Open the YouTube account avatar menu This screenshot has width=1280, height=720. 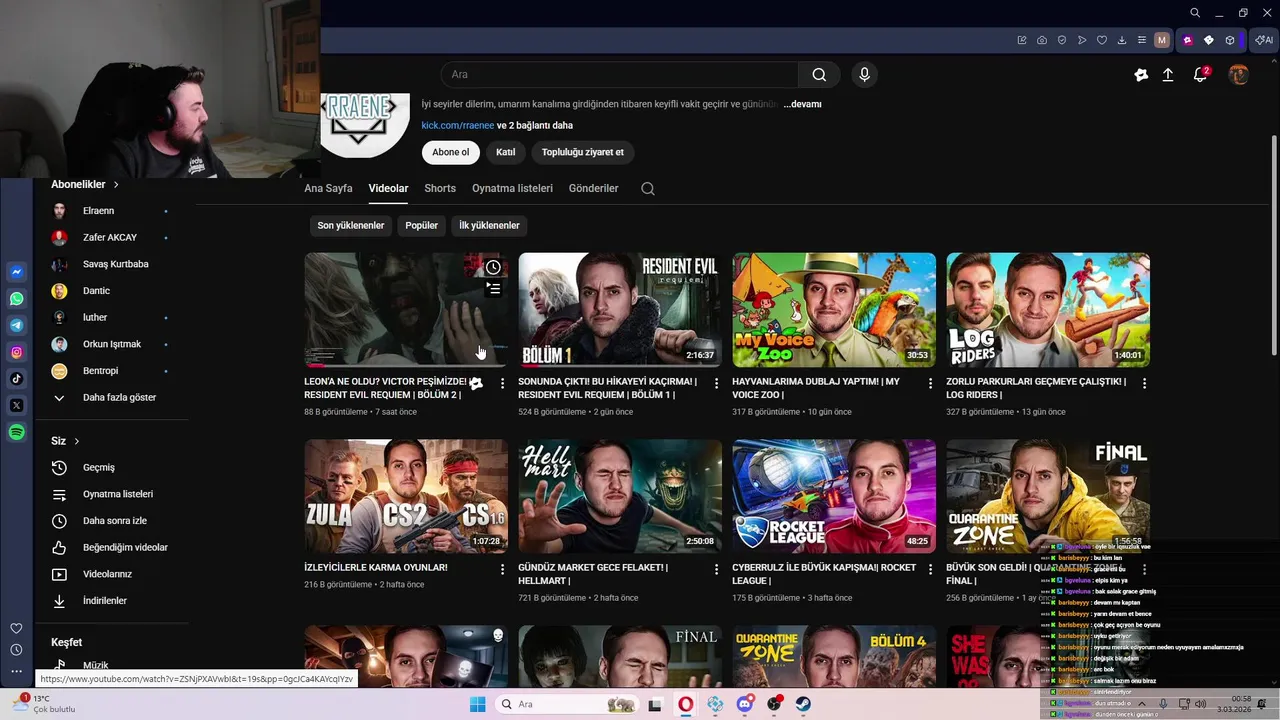[1238, 75]
